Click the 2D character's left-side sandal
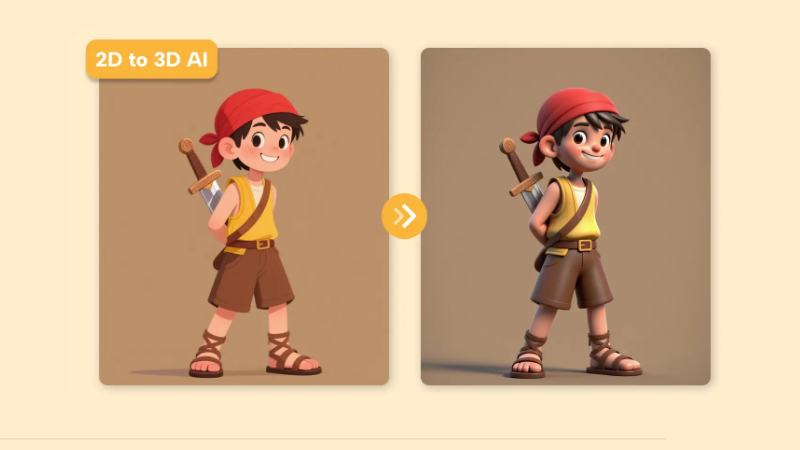This screenshot has width=800, height=450. [207, 355]
